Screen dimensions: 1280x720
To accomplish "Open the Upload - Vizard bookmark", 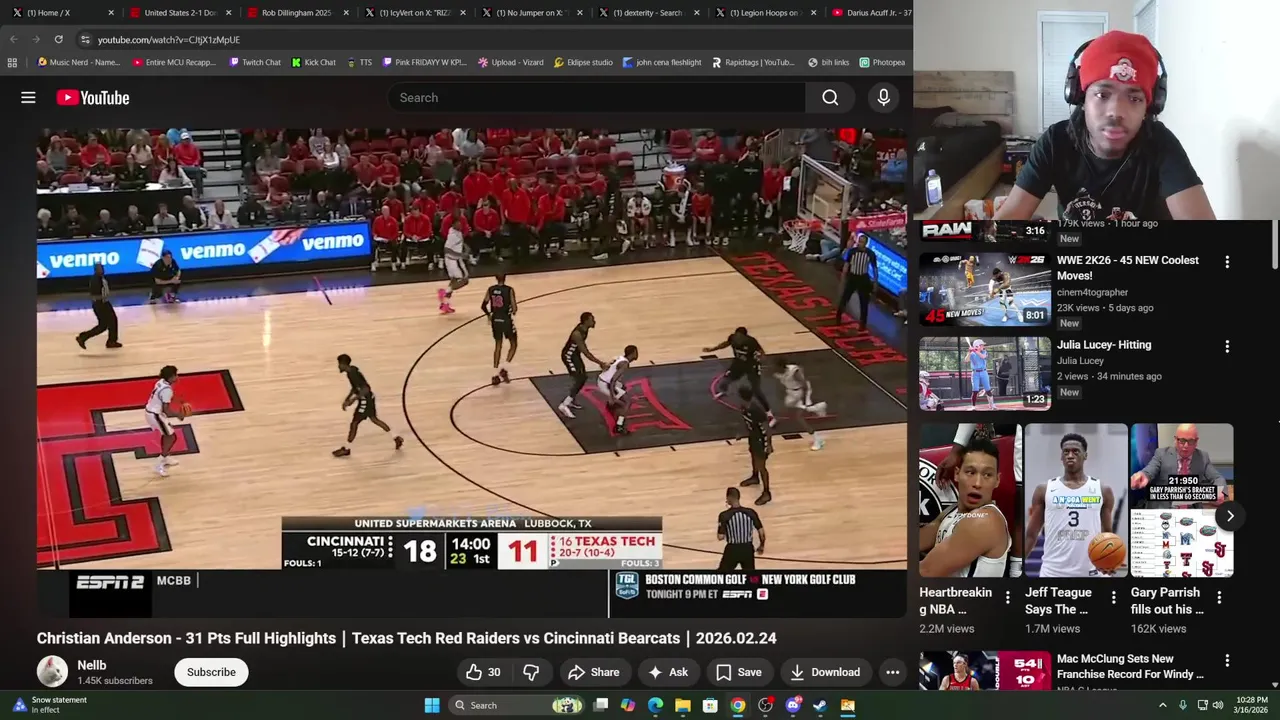I will 511,62.
